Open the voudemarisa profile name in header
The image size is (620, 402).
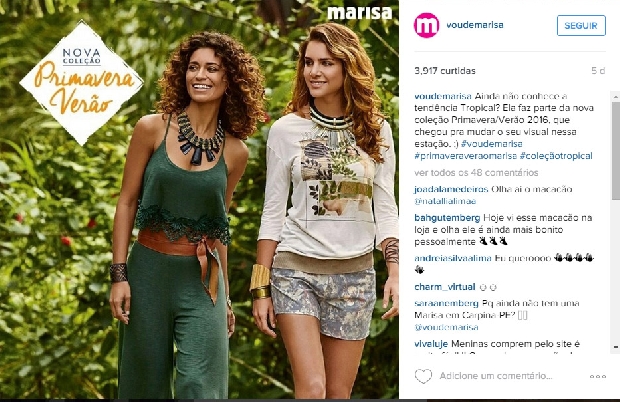coord(474,25)
